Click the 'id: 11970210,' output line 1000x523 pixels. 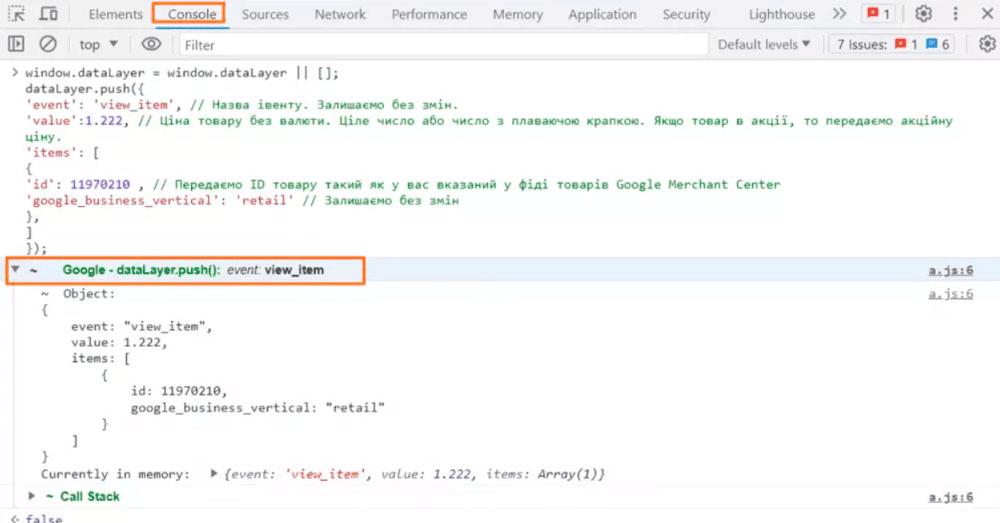point(179,390)
